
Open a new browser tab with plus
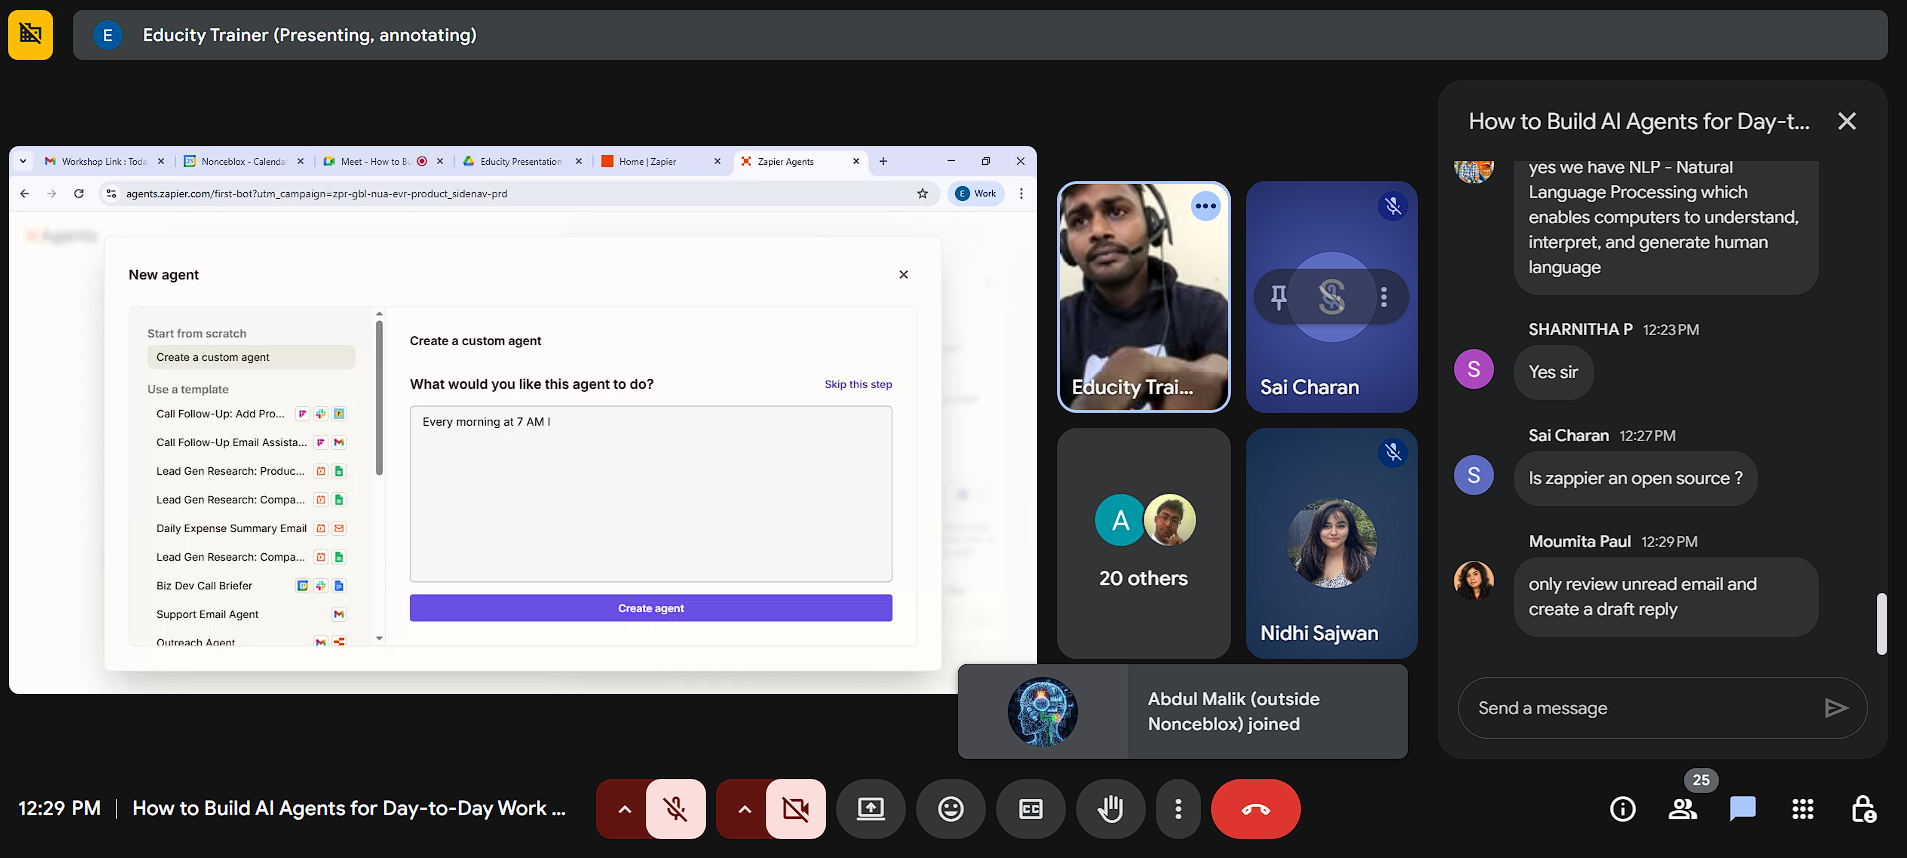[883, 161]
